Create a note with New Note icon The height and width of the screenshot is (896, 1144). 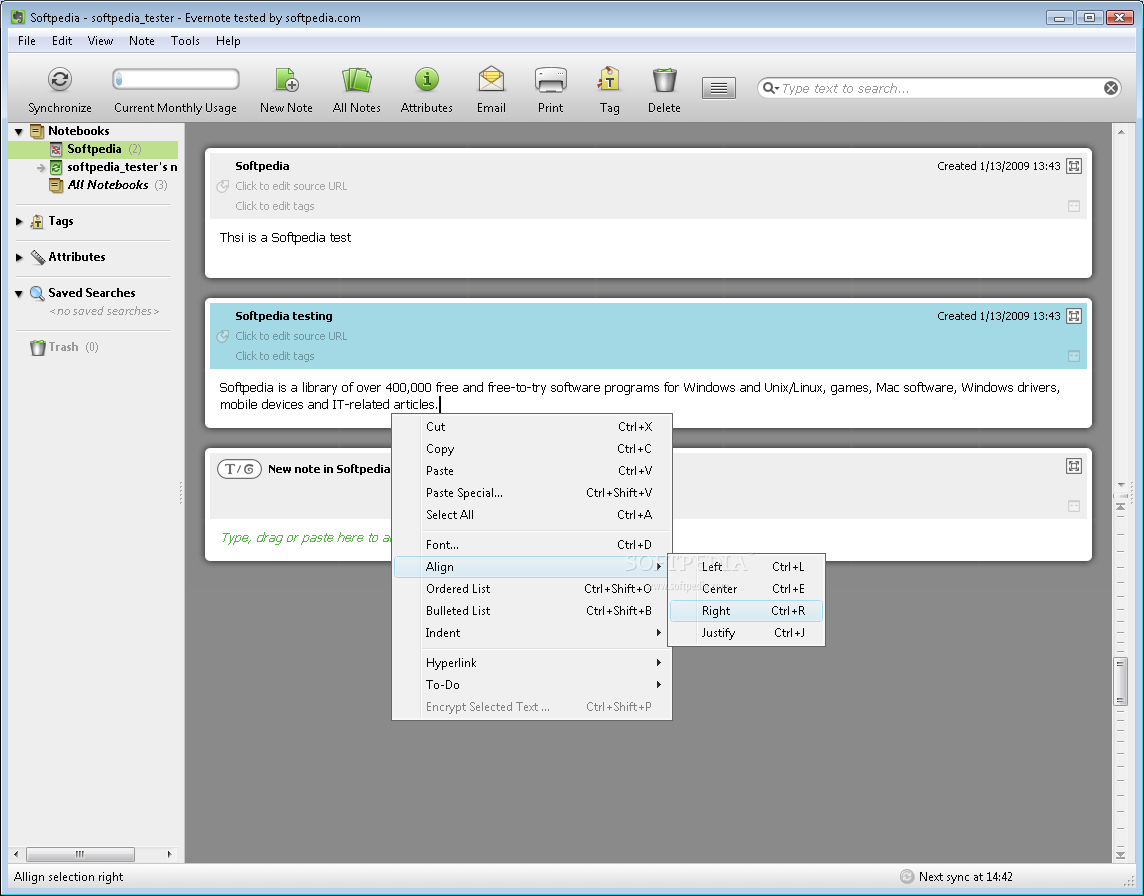coord(287,80)
